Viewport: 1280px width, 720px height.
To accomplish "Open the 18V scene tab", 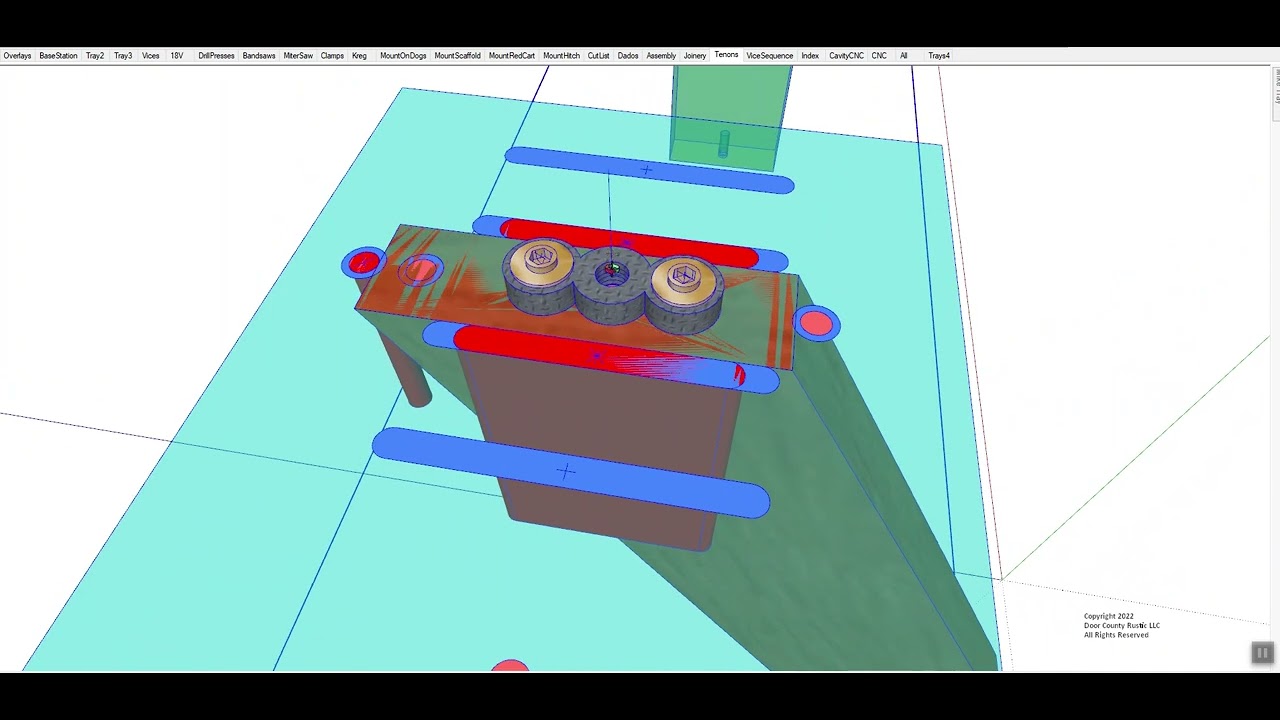I will point(177,56).
